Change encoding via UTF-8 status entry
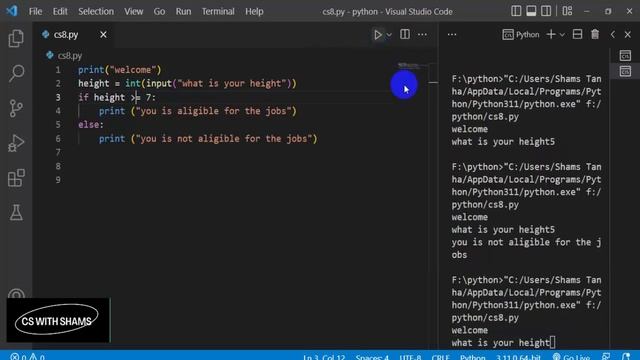 (410, 357)
